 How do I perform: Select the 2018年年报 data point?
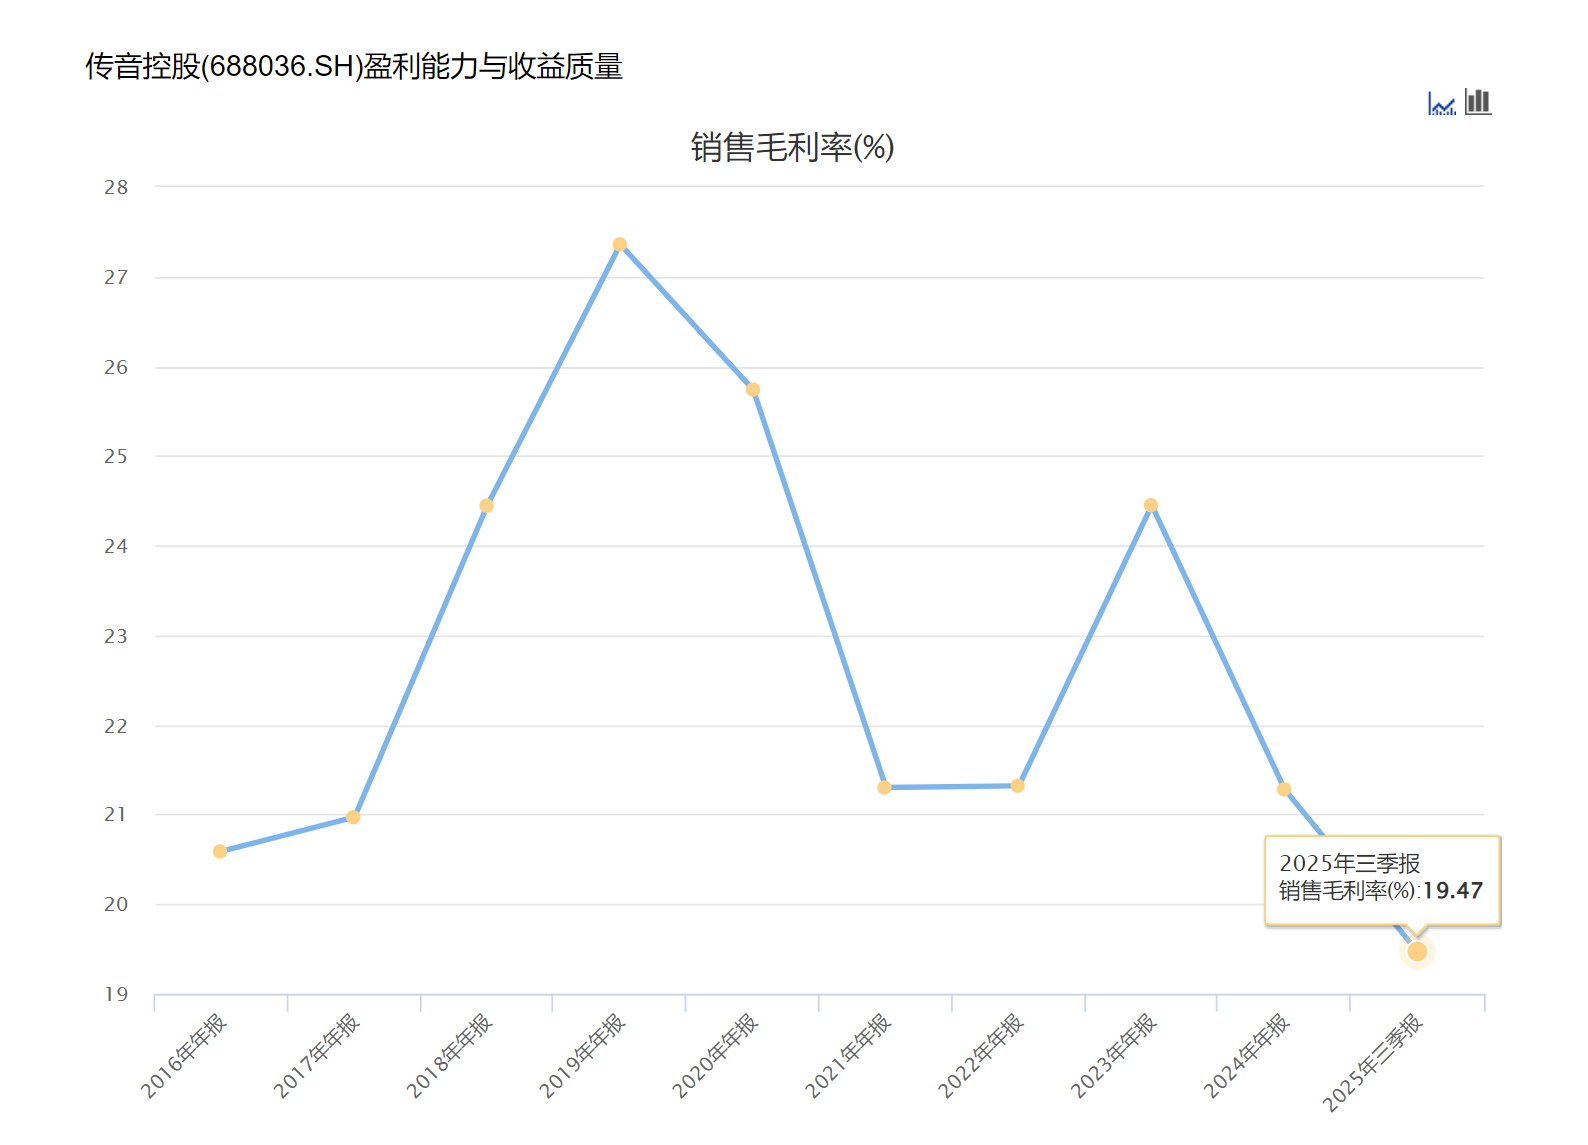(486, 506)
